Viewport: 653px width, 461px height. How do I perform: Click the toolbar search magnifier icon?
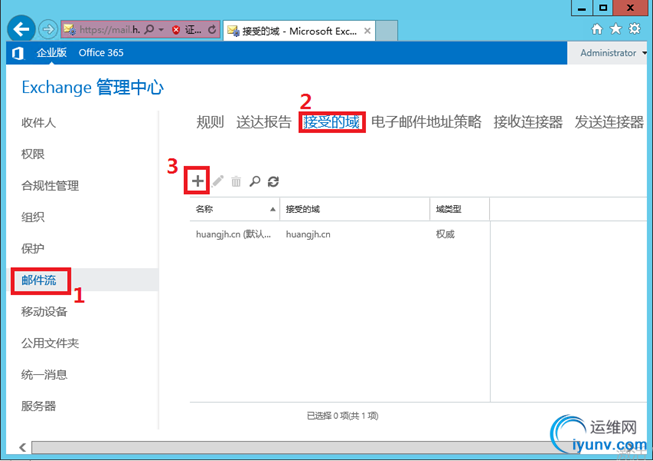point(254,181)
